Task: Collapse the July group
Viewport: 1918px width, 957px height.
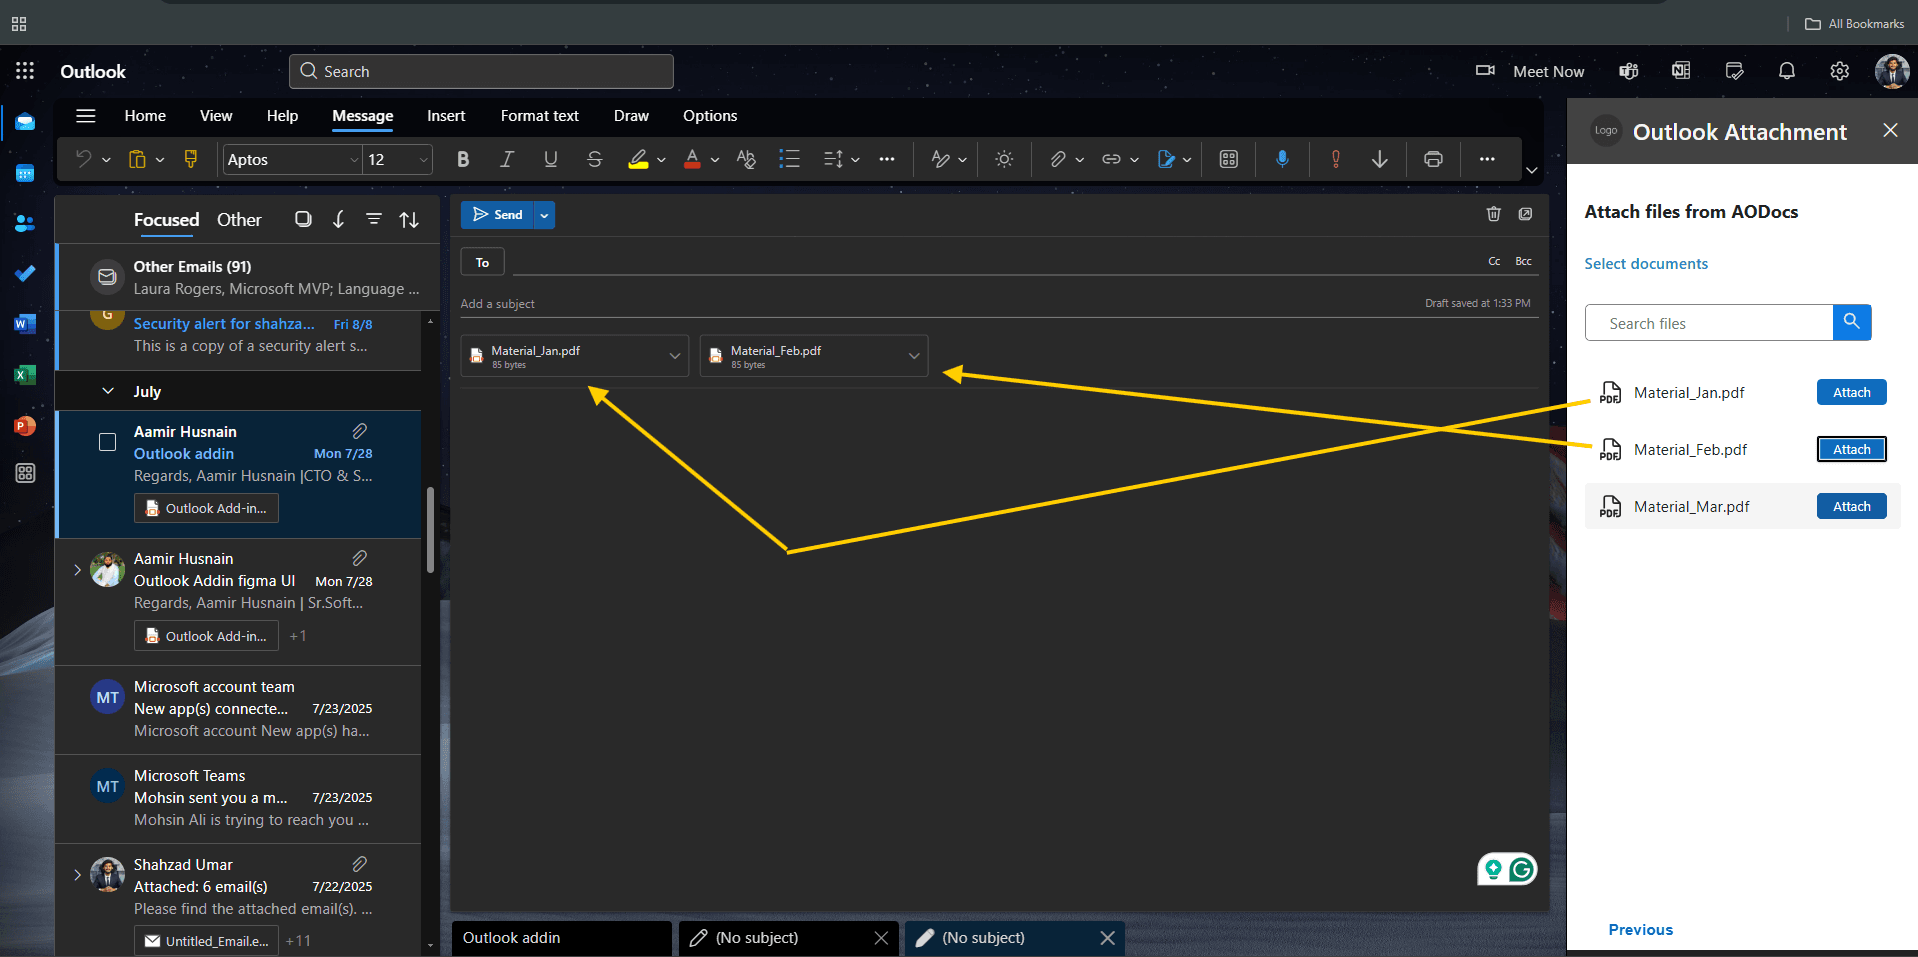Action: [108, 391]
